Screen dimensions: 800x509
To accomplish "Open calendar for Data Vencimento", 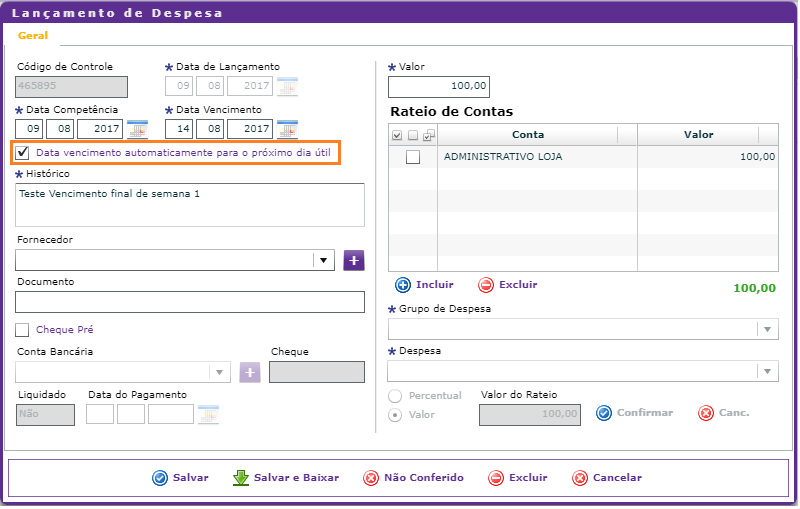I will [x=287, y=129].
